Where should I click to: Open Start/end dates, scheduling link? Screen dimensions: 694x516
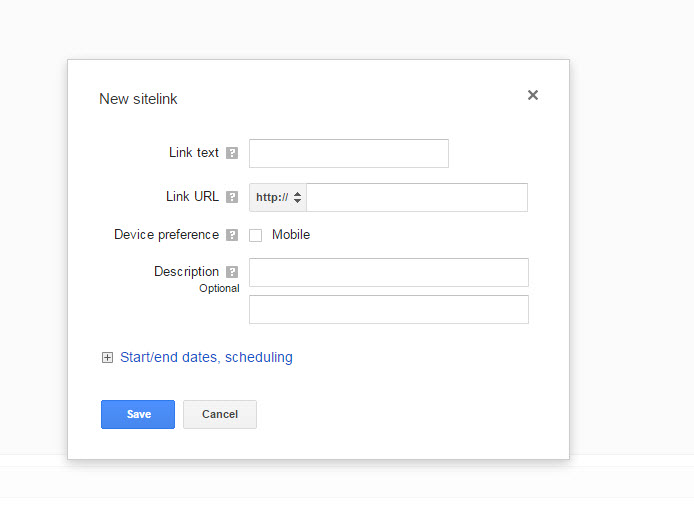[x=206, y=357]
